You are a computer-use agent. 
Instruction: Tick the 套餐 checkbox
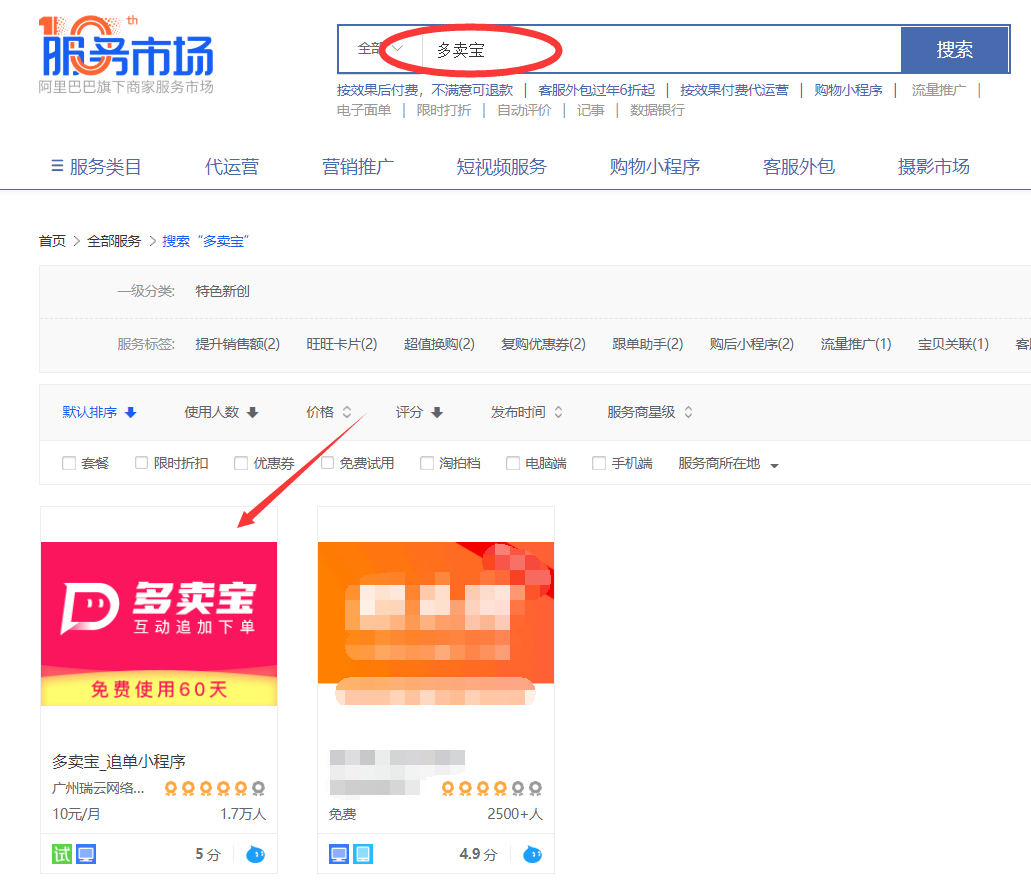(68, 463)
